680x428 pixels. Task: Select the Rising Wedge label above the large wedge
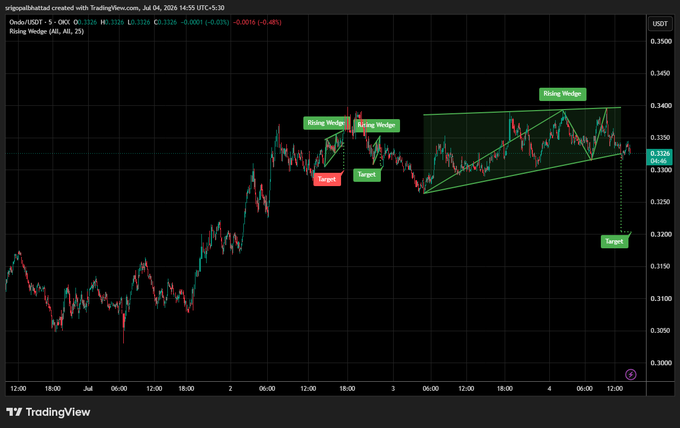click(562, 94)
